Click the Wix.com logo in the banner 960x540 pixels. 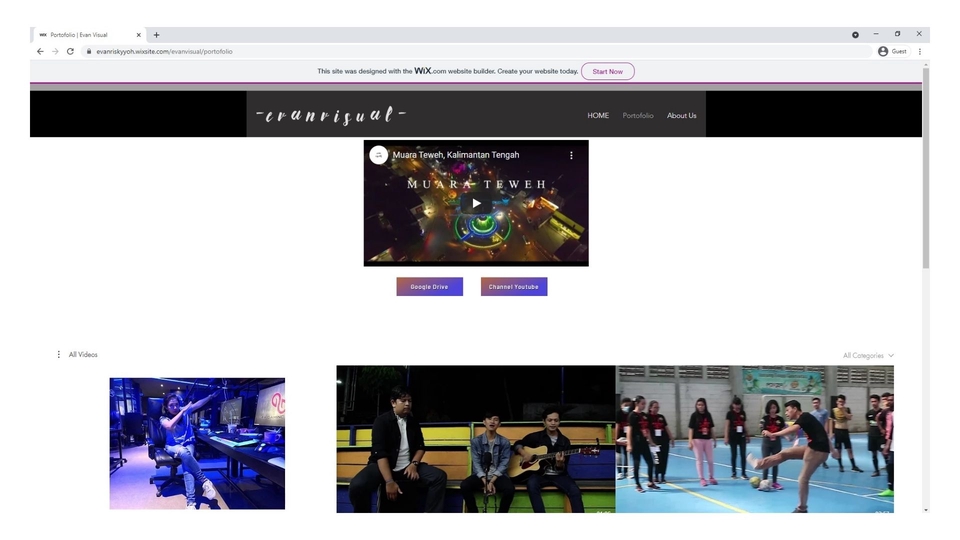pyautogui.click(x=430, y=71)
